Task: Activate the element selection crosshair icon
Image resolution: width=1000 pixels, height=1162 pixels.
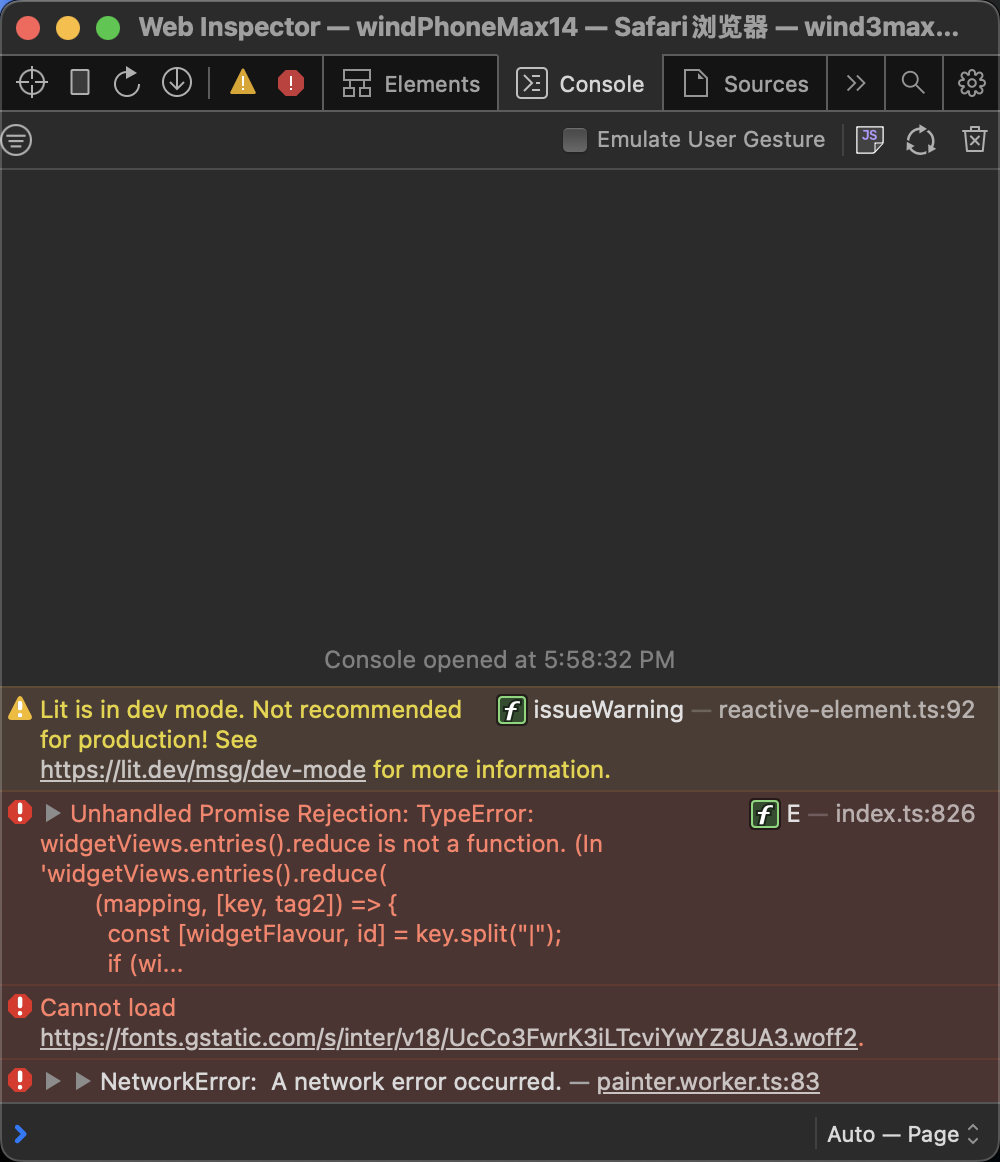Action: [x=32, y=83]
